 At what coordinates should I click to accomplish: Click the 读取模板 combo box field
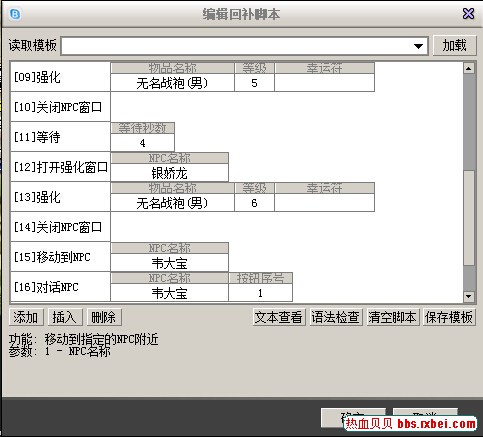(x=244, y=46)
